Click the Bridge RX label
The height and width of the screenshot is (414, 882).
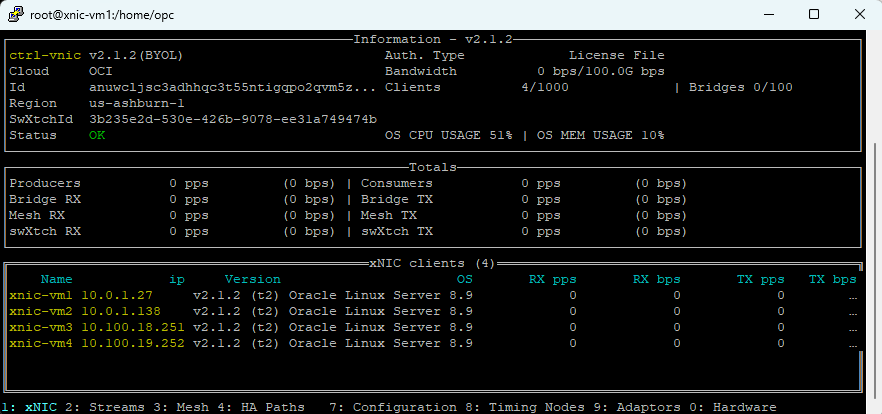point(45,200)
